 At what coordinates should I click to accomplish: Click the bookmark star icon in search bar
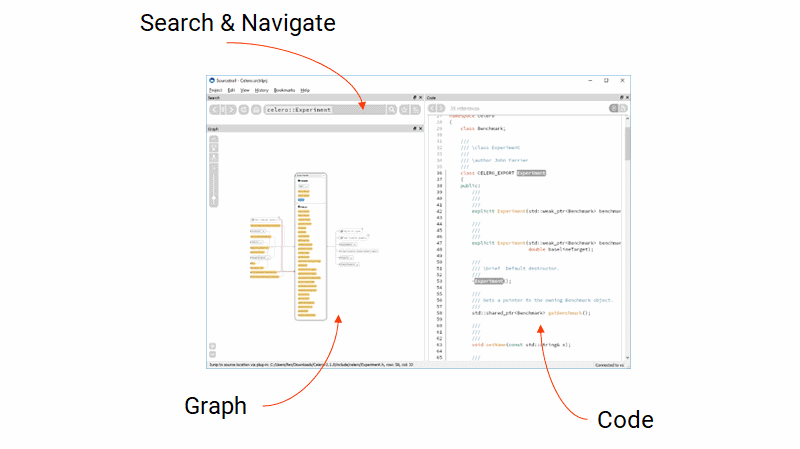point(405,109)
